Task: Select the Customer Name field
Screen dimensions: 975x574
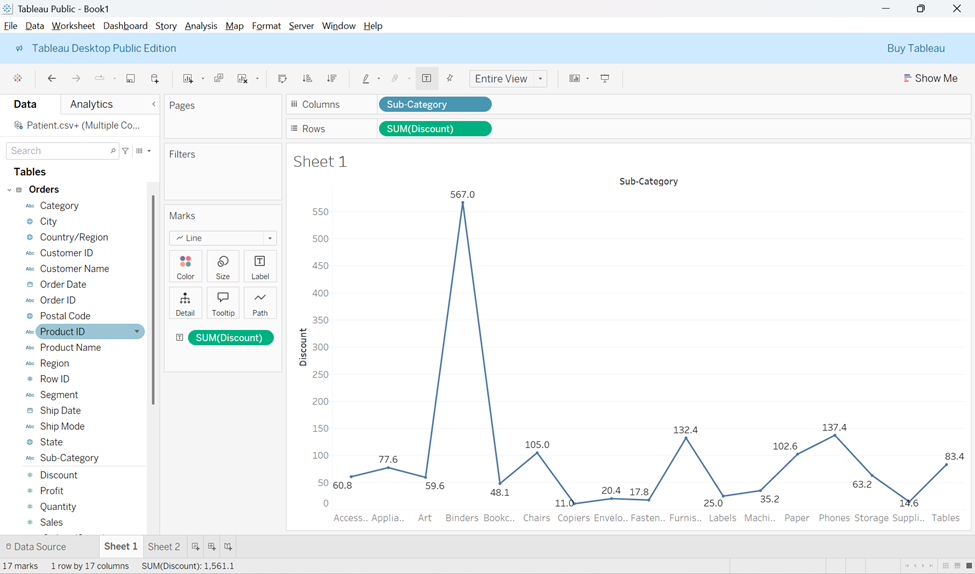Action: tap(75, 269)
